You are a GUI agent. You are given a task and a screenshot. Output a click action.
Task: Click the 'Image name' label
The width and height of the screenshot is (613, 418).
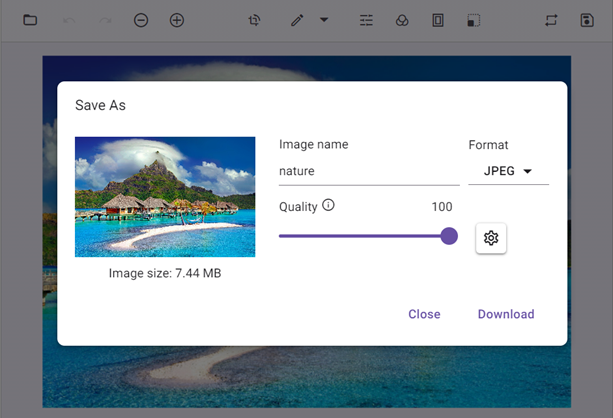pyautogui.click(x=314, y=144)
